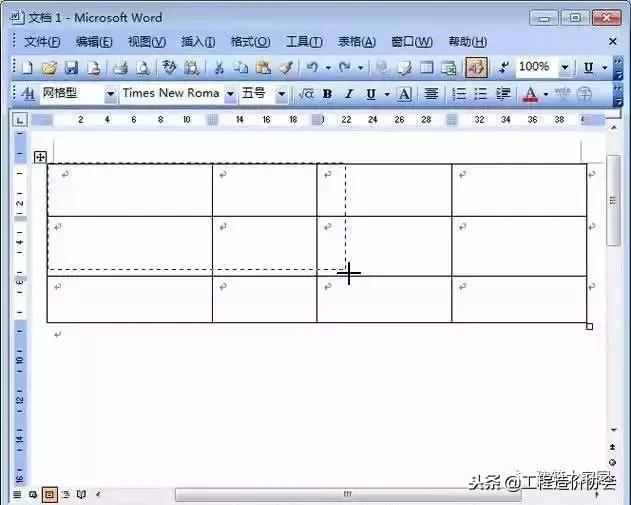Cut selection with scissors icon
This screenshot has height=505, width=631.
[219, 68]
